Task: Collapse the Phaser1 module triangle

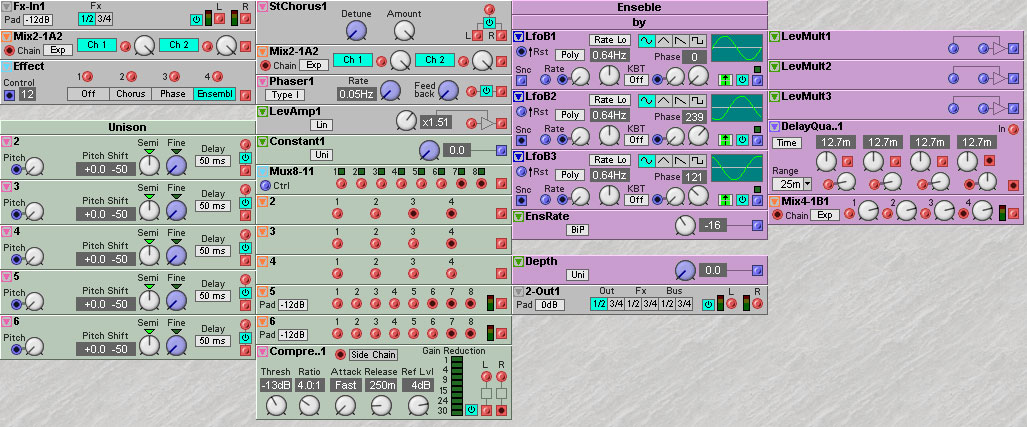Action: (262, 81)
